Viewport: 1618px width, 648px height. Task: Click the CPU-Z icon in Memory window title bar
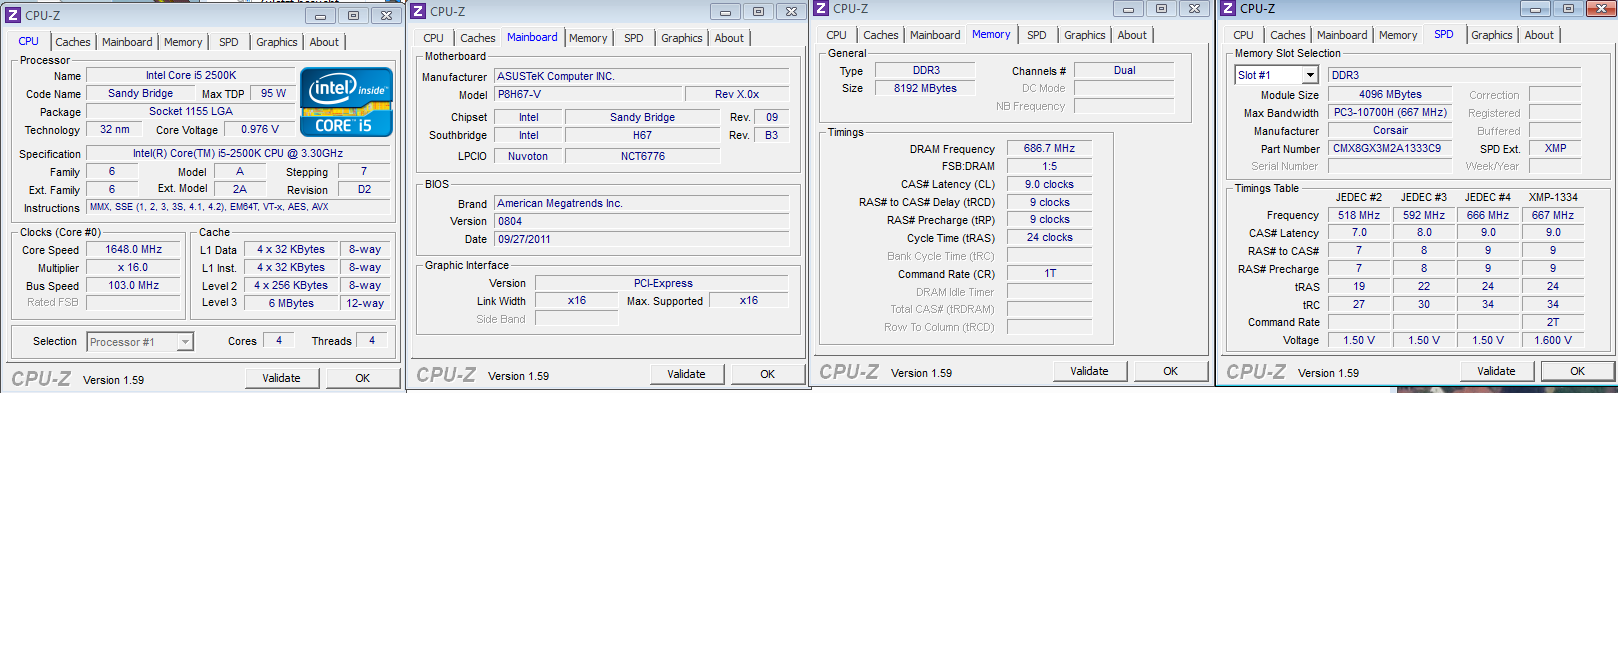pos(821,8)
